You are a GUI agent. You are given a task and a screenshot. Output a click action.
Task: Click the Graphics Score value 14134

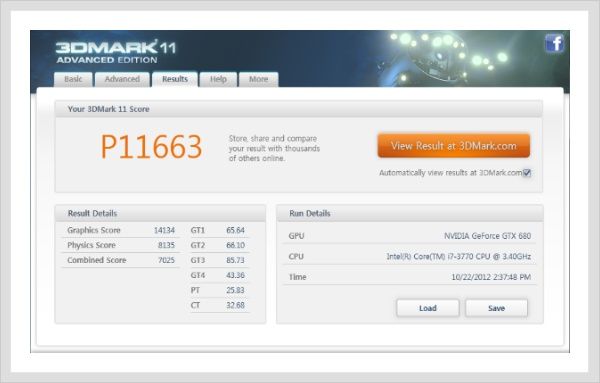pos(164,230)
